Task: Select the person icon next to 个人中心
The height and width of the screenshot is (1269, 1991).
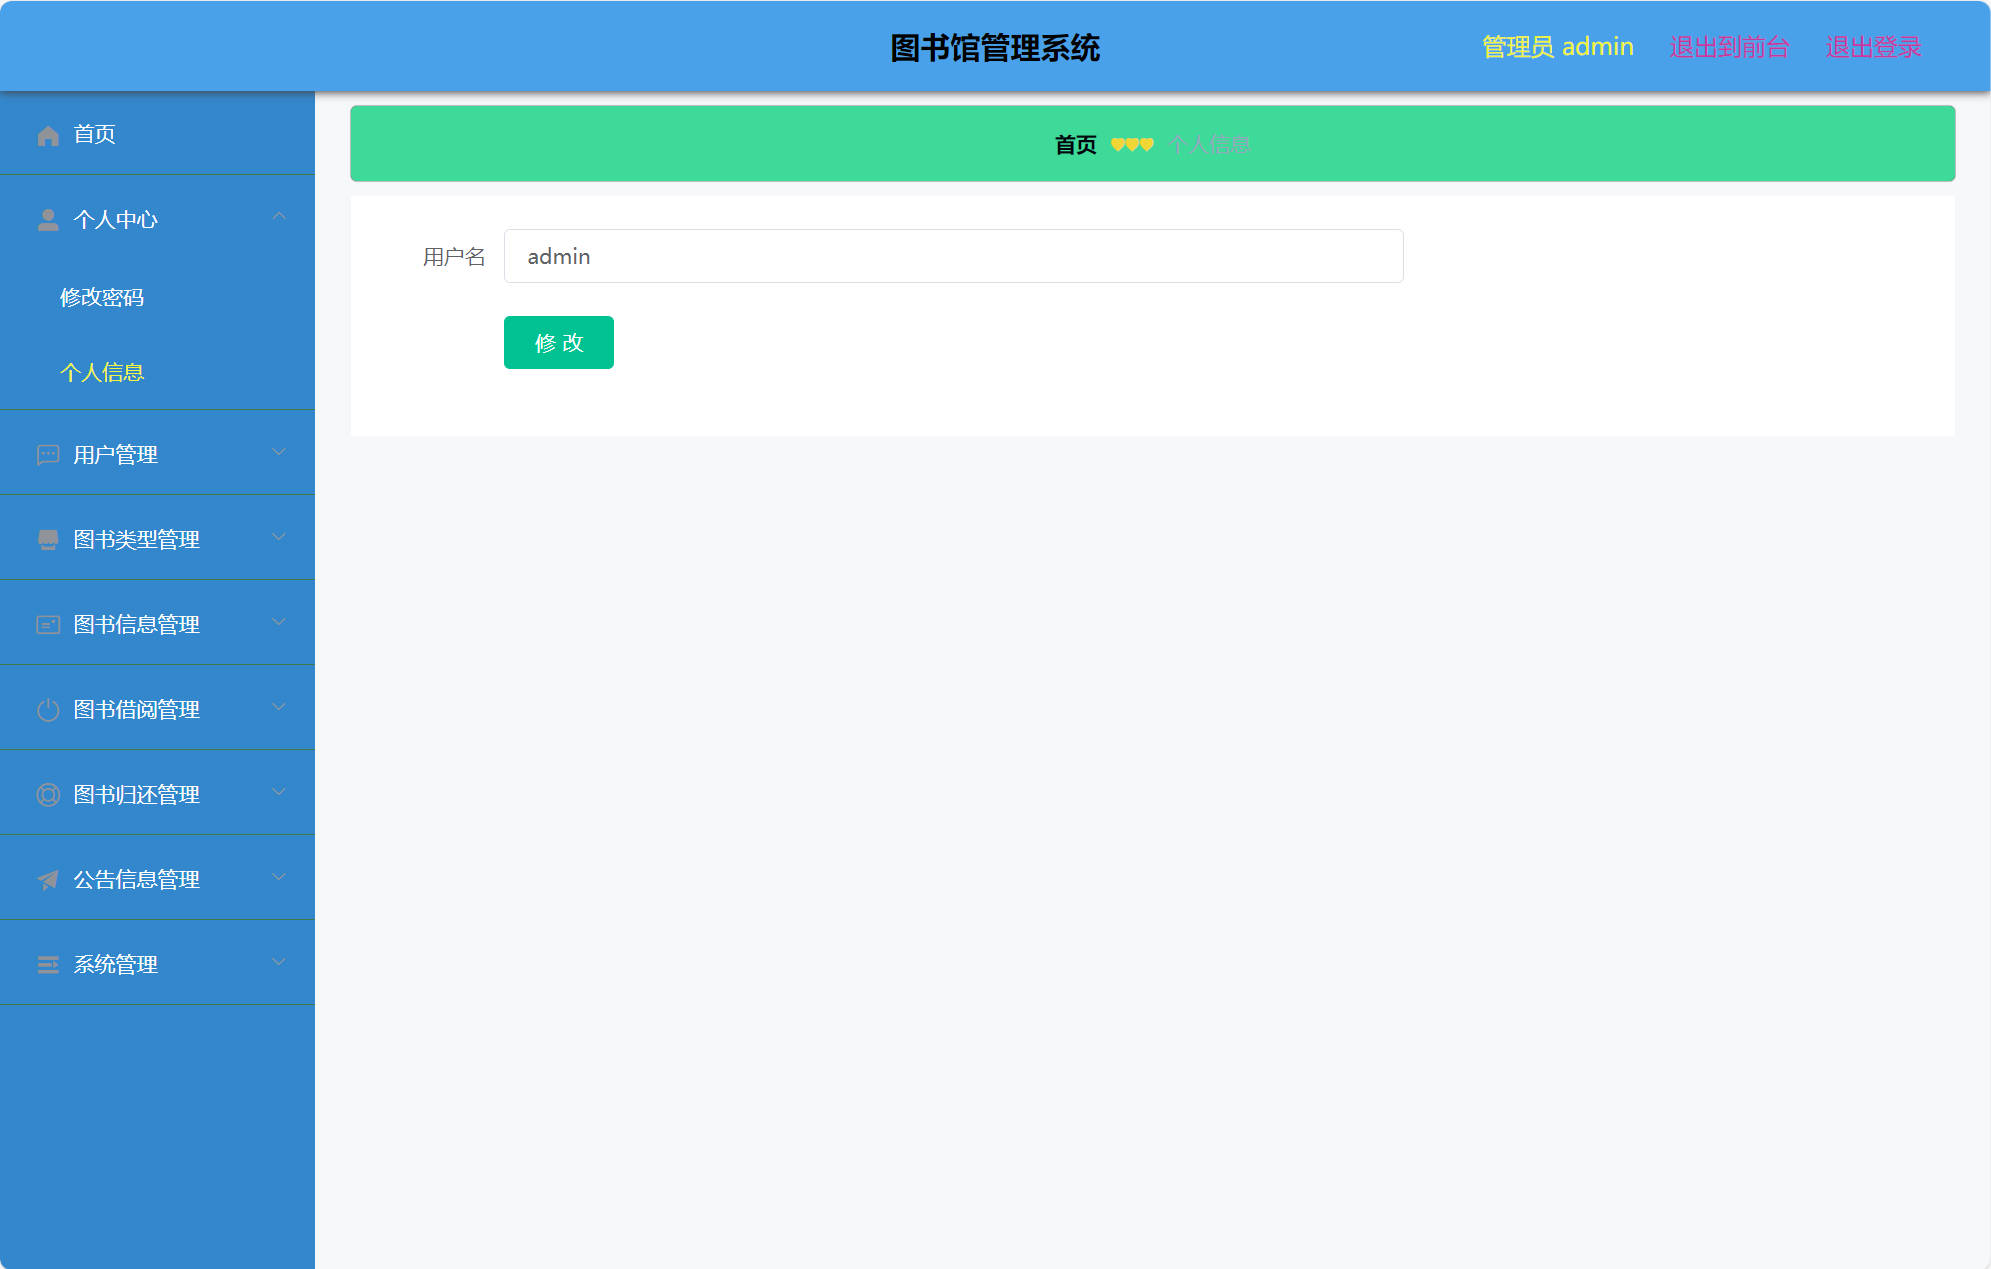Action: pos(47,219)
